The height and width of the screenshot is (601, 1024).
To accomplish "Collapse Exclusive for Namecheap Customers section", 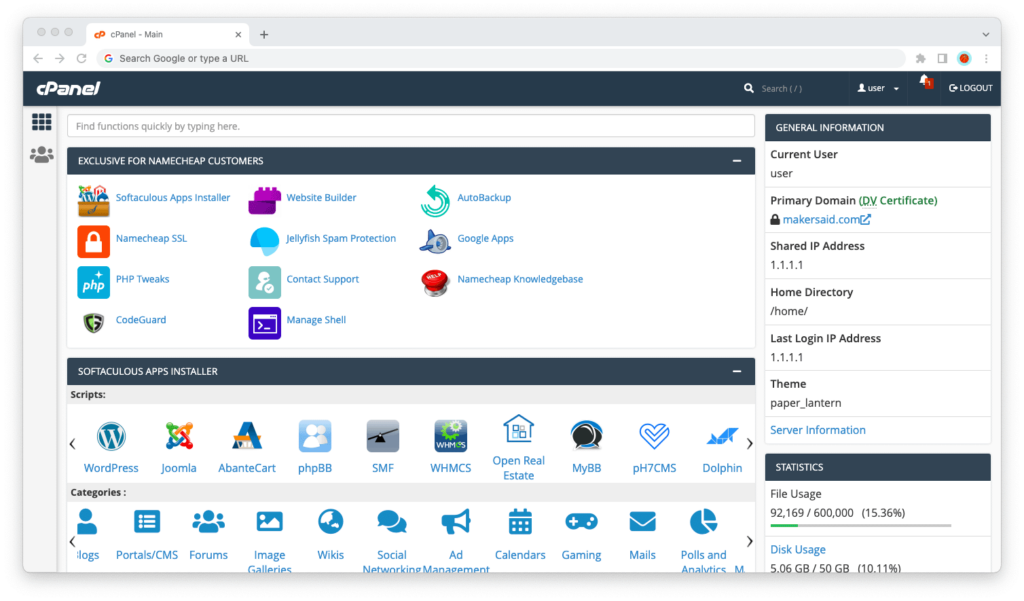I will coord(737,161).
